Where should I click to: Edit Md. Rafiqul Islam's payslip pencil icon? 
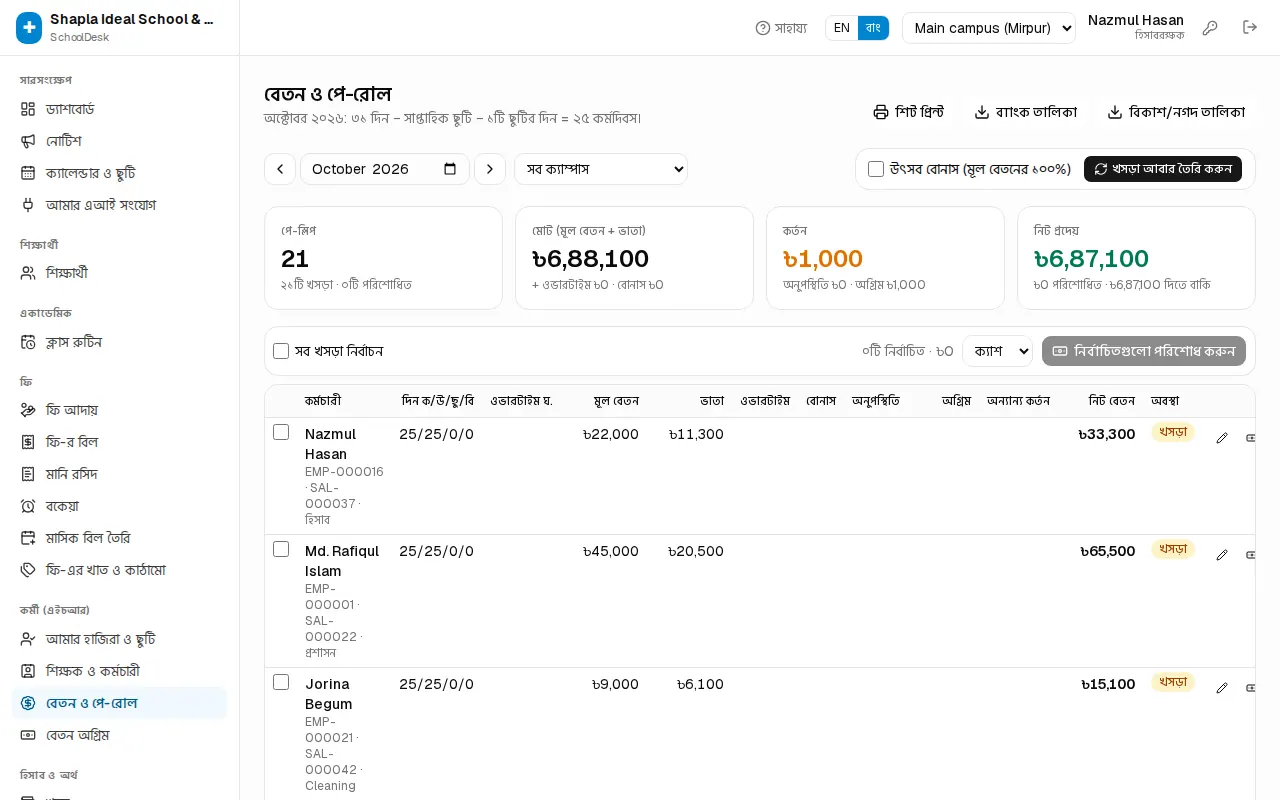point(1222,555)
